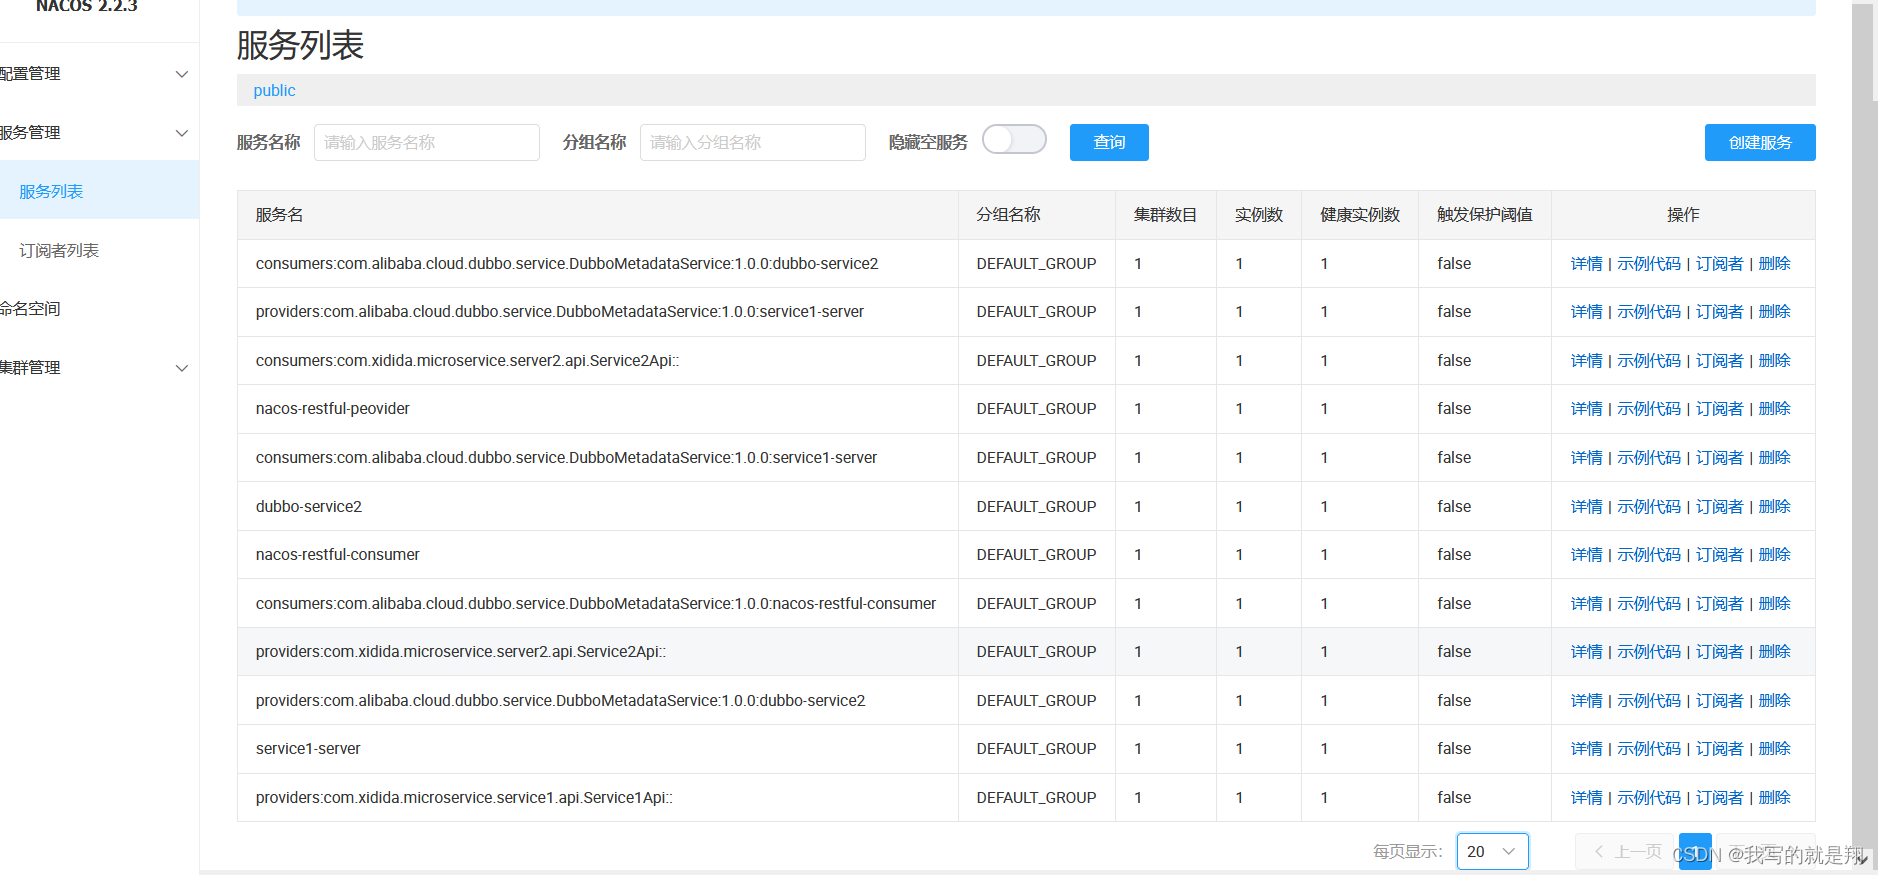
Task: Open 详情 for providers Service1Api row
Action: [1586, 797]
